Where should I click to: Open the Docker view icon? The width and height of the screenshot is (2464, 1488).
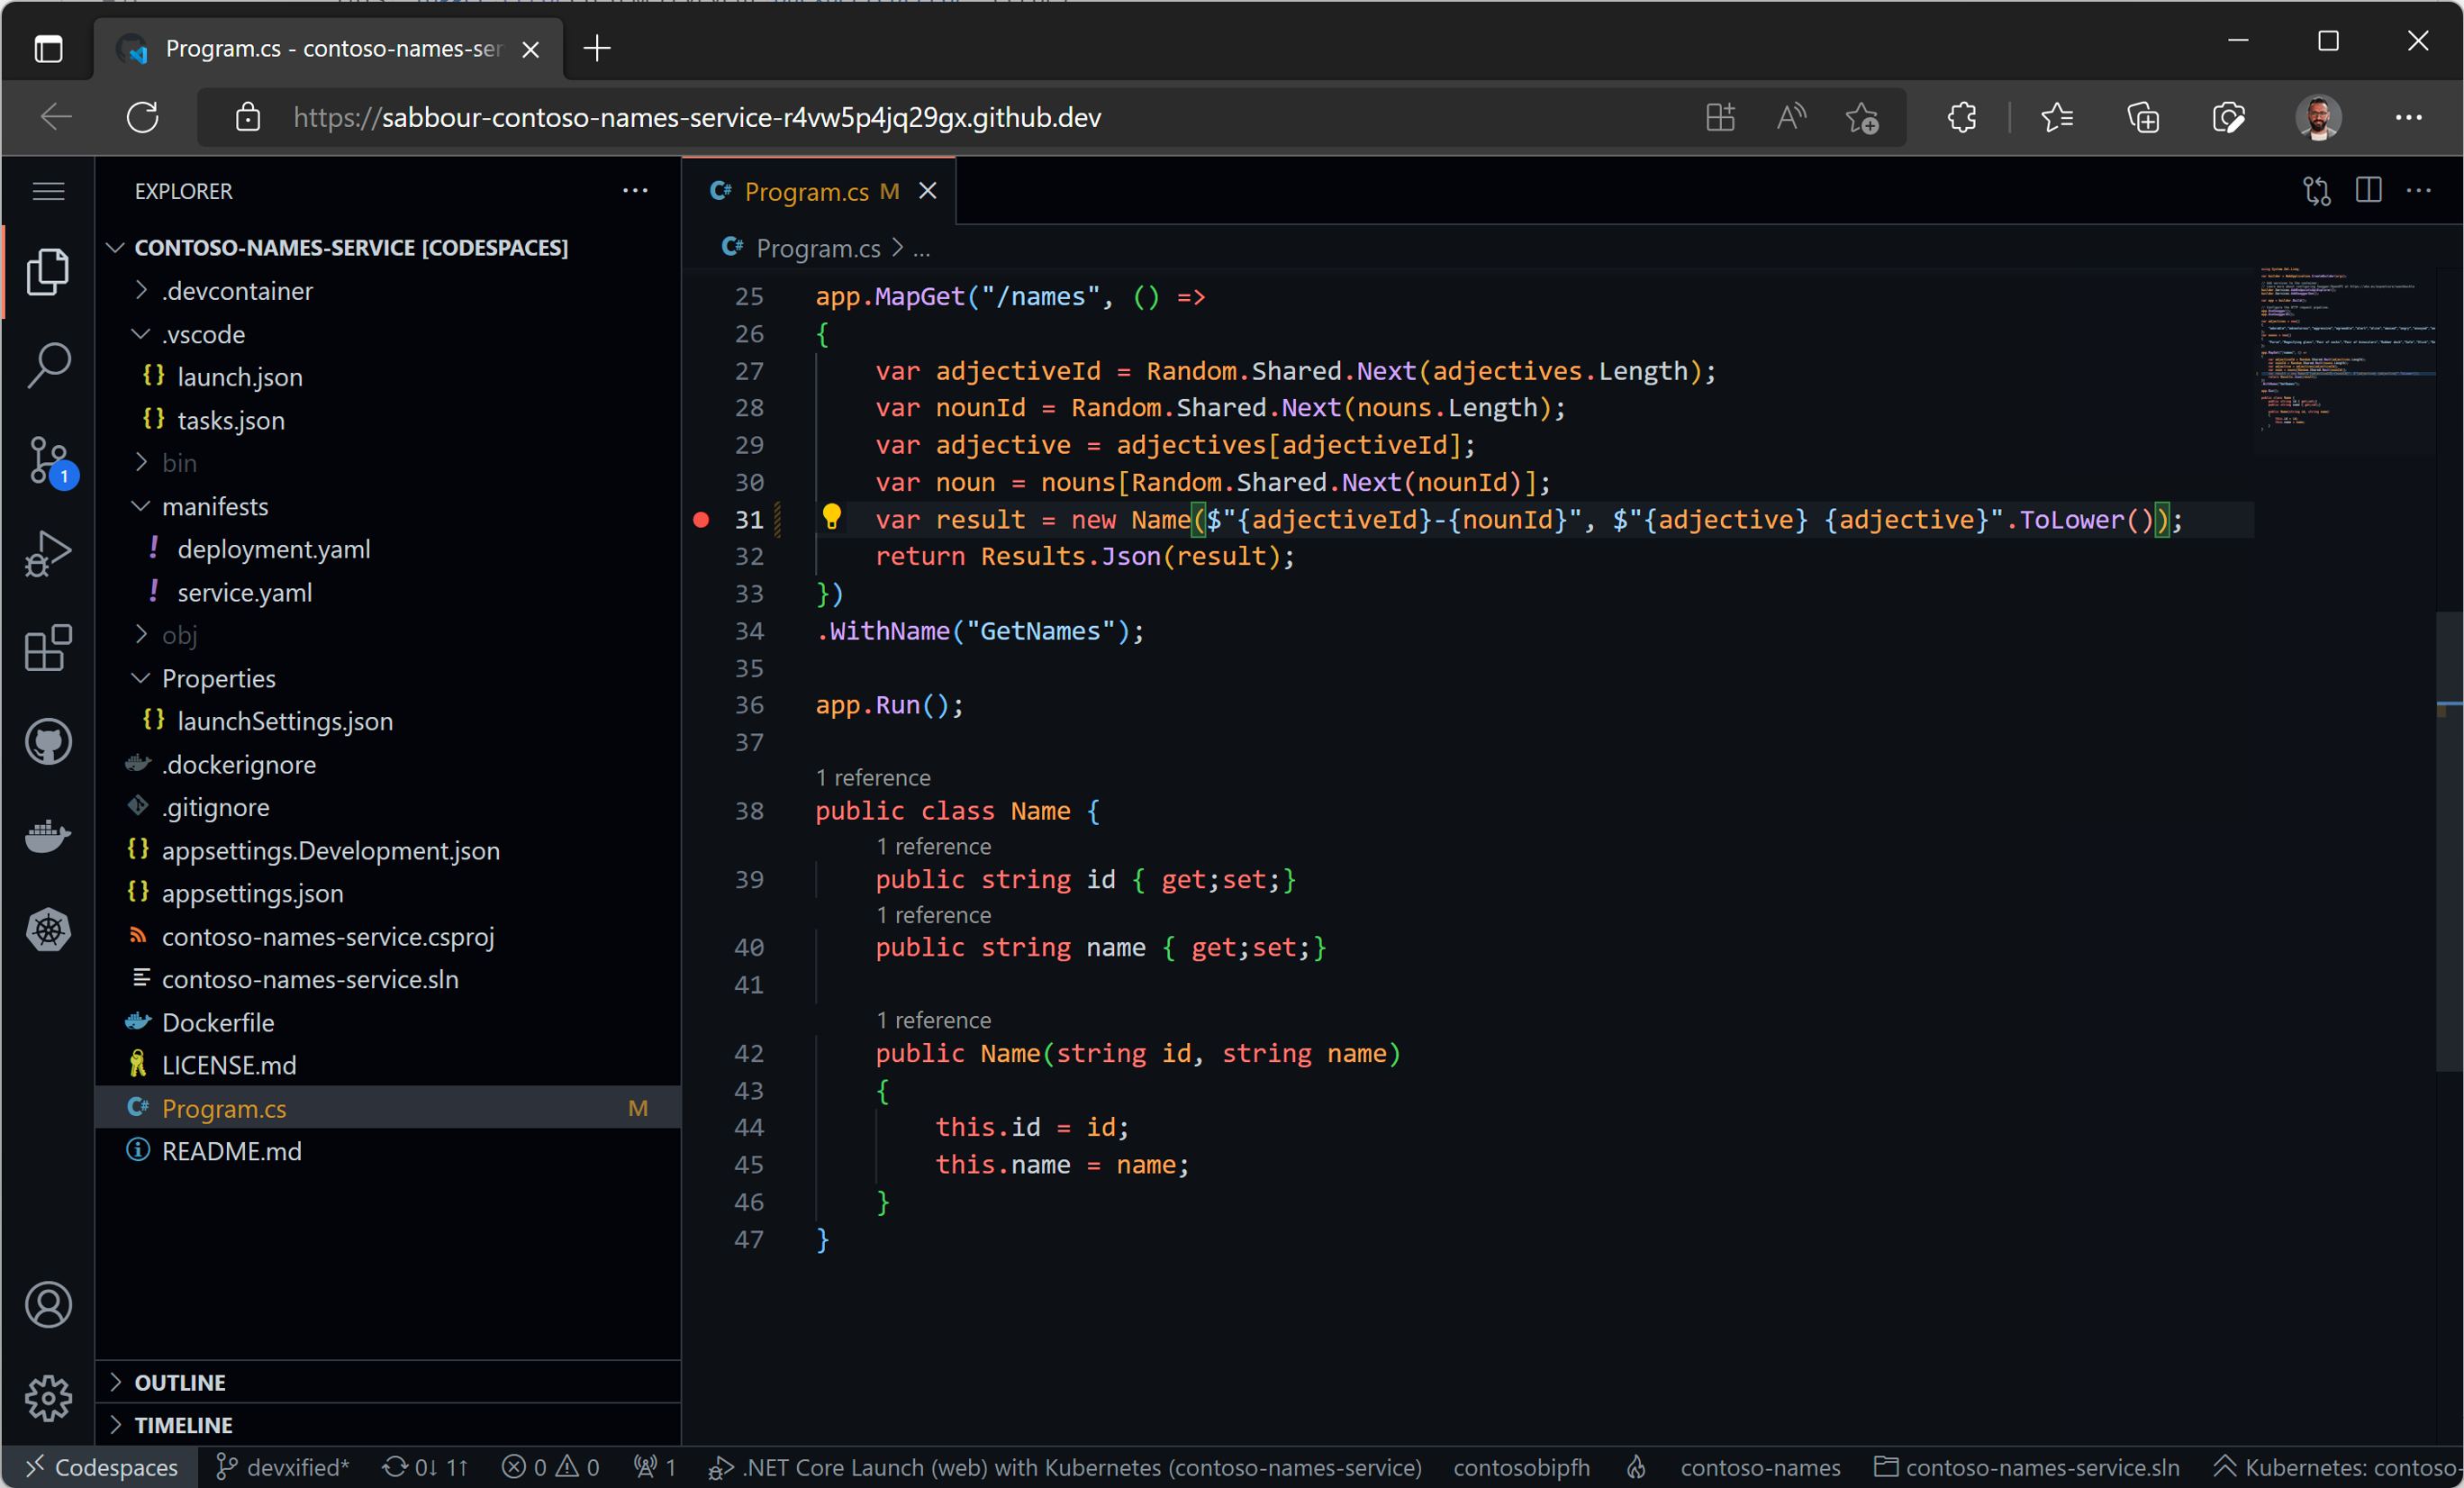pos(48,836)
